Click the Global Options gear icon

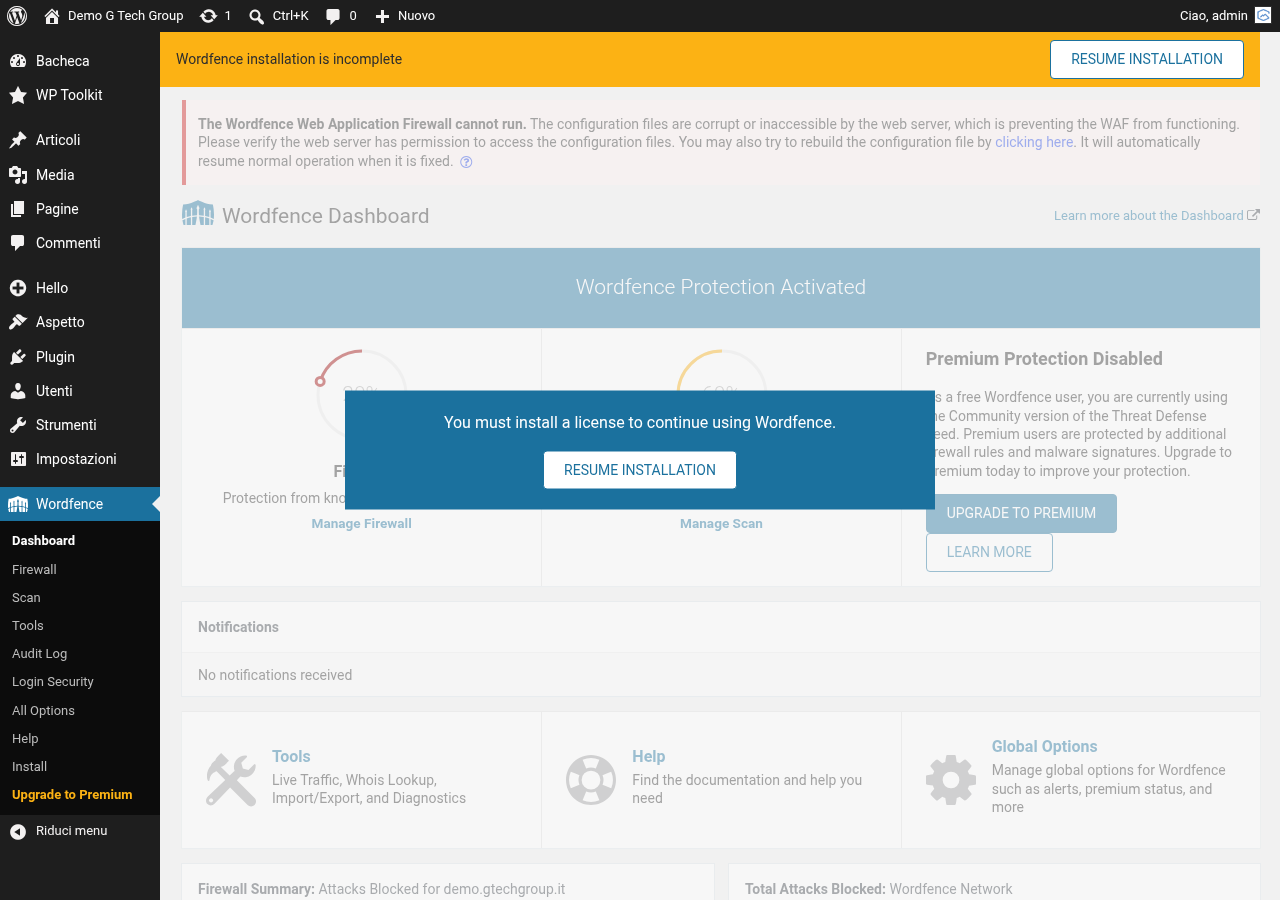click(x=951, y=780)
